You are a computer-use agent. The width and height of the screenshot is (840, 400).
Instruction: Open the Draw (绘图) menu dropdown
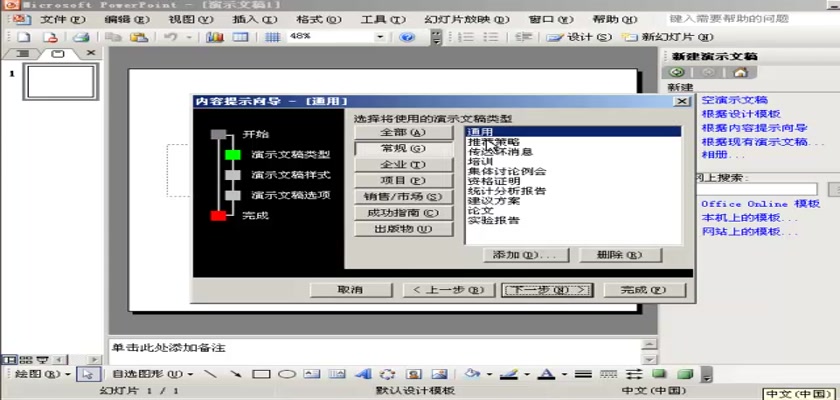[42, 374]
